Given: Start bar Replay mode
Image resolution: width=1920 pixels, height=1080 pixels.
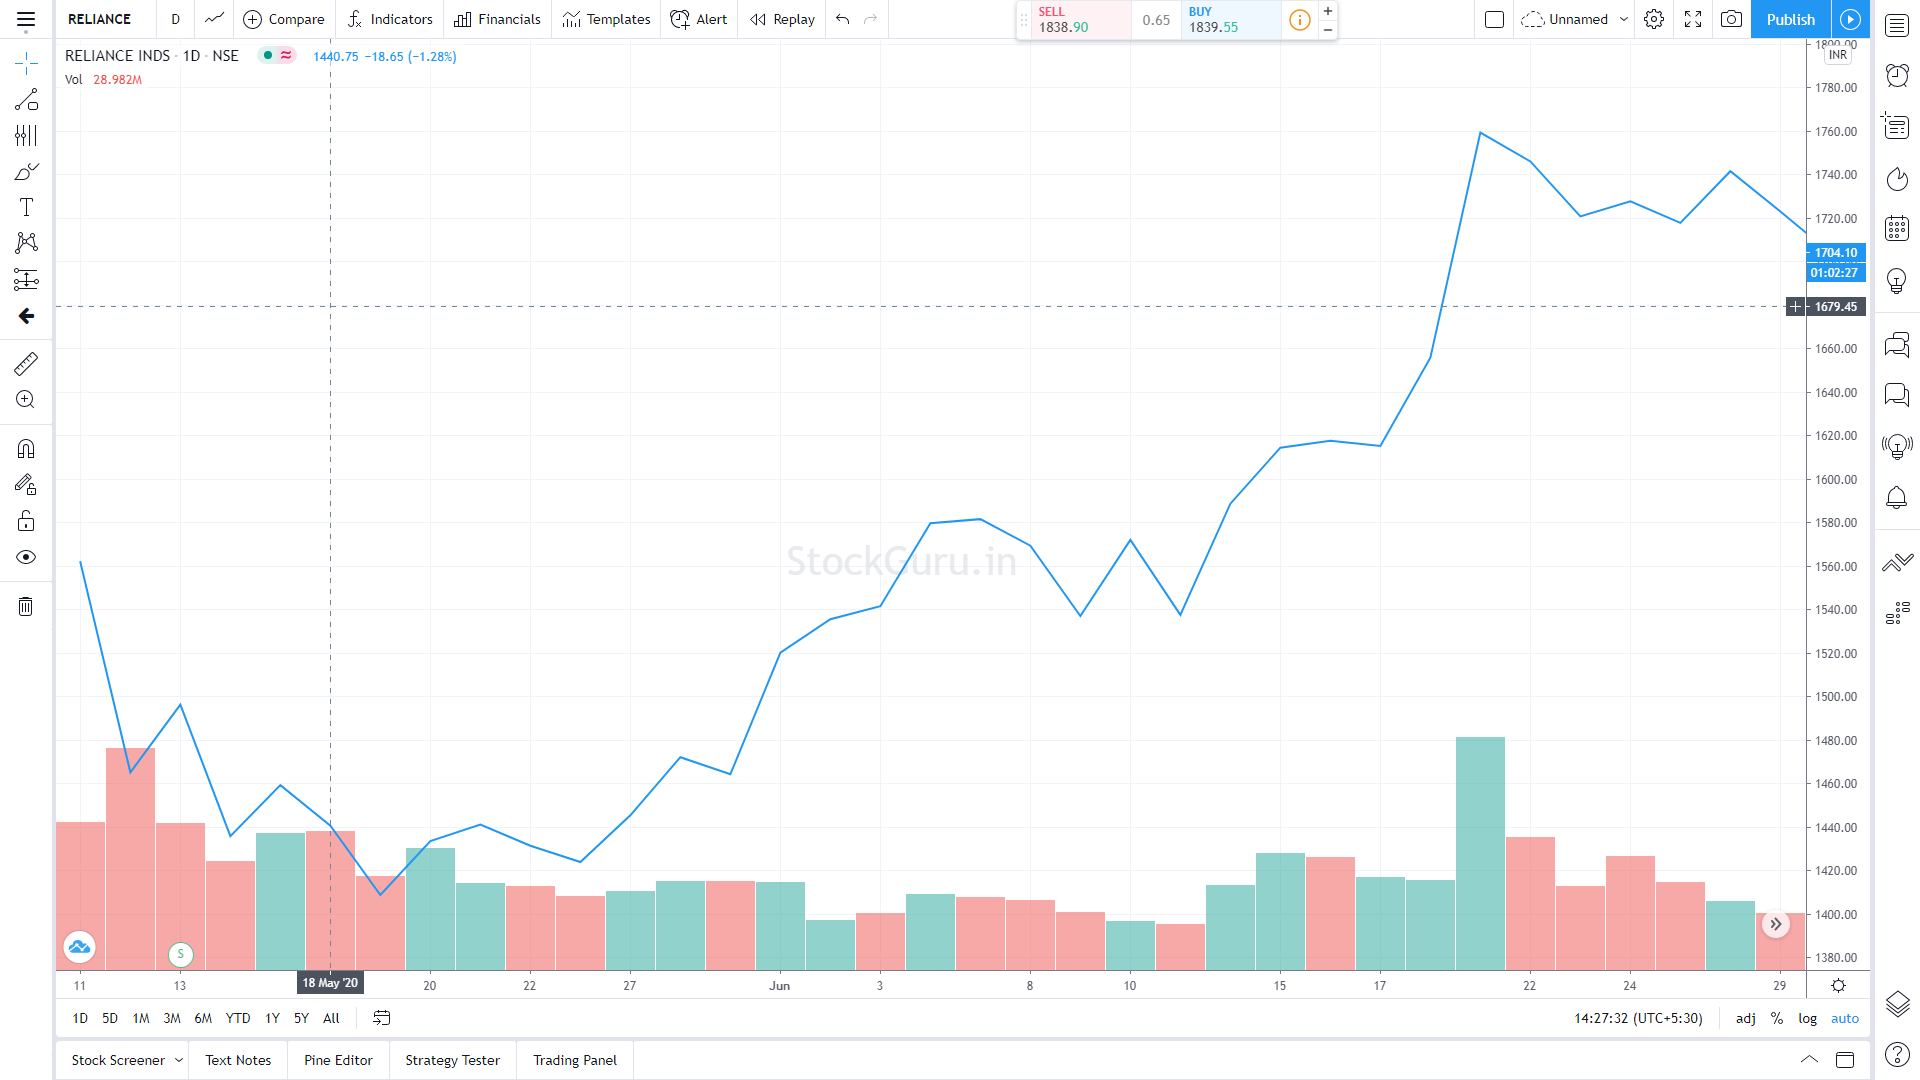Looking at the screenshot, I should point(782,19).
